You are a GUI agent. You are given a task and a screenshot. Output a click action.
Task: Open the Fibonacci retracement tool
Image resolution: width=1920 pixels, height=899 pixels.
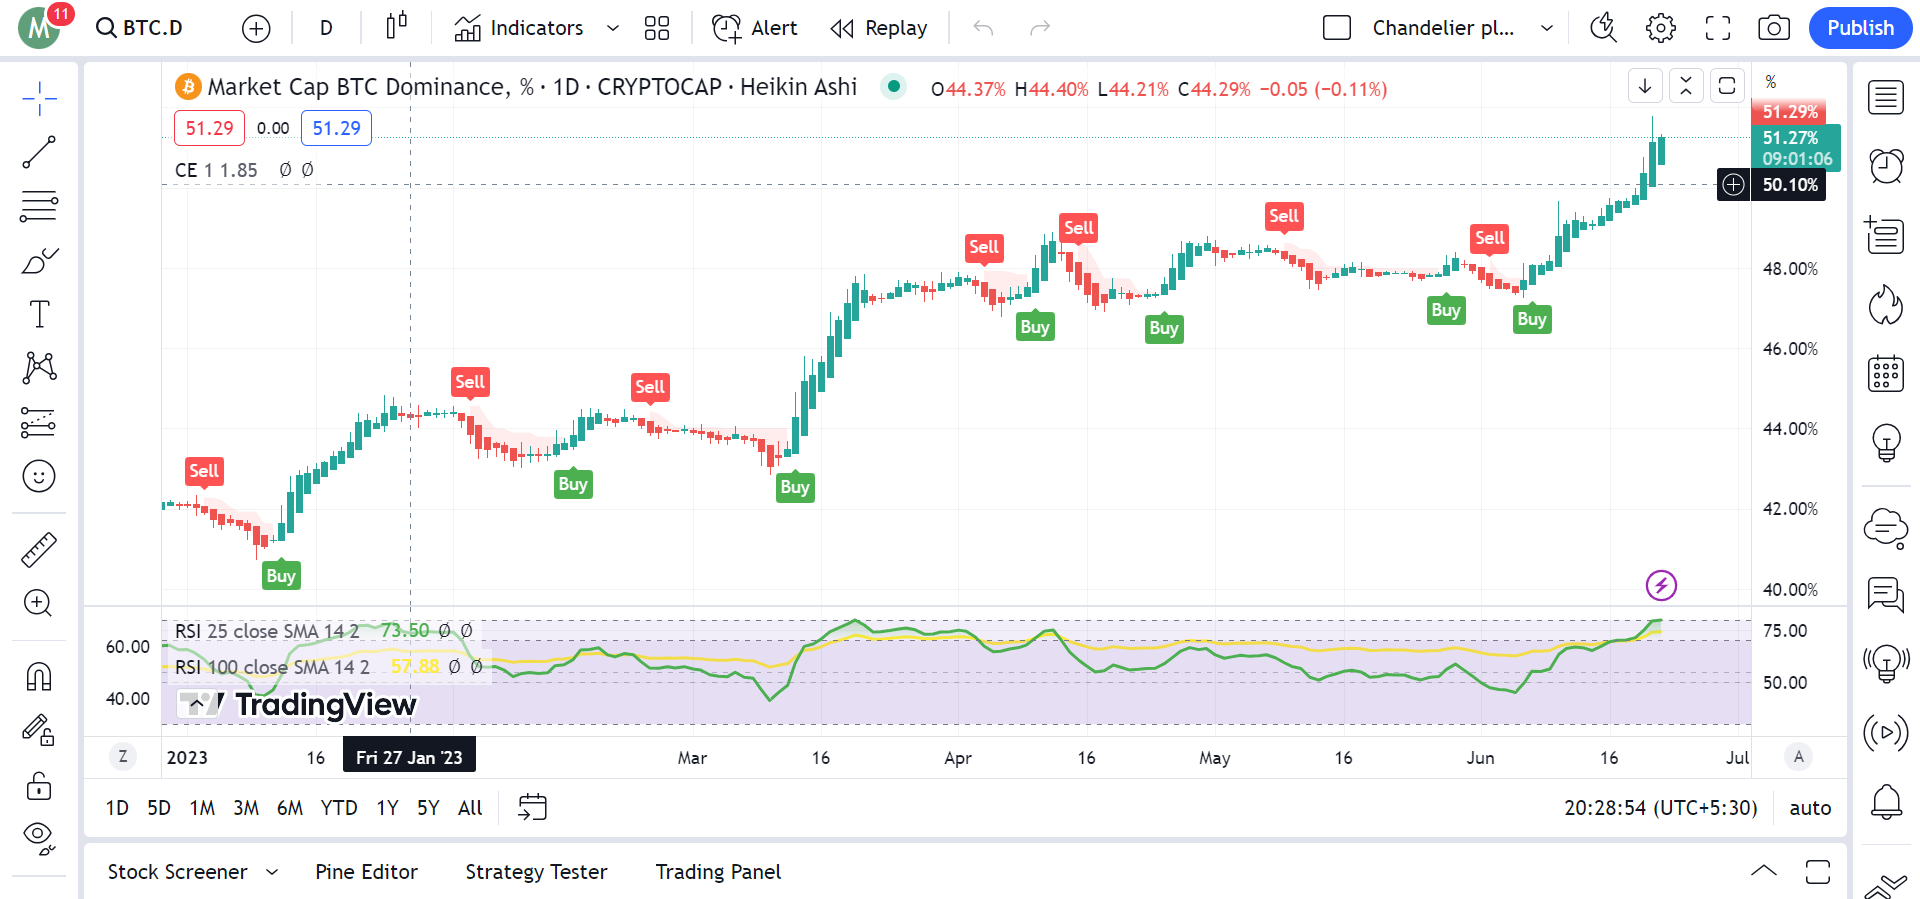[x=39, y=206]
